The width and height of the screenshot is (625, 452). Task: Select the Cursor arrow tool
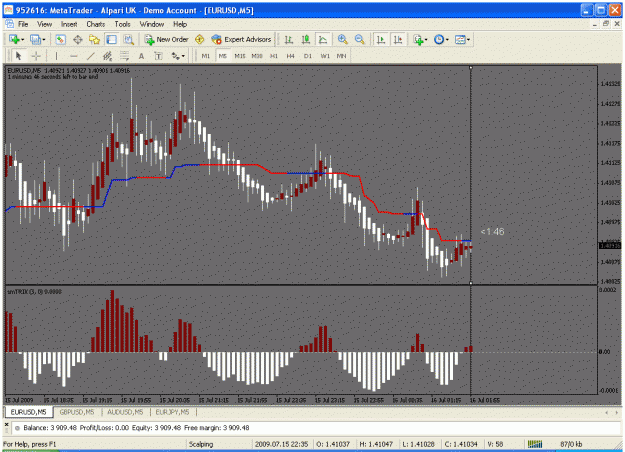[18, 56]
